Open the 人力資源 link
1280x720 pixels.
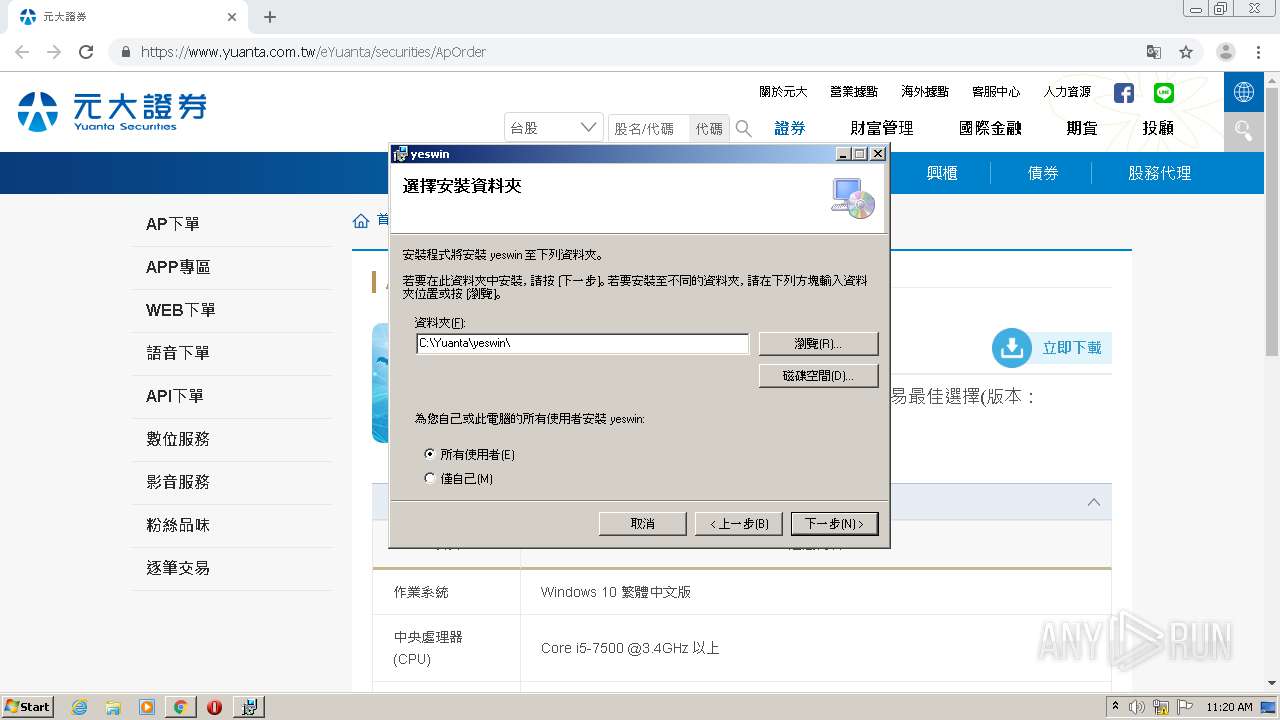point(1067,92)
